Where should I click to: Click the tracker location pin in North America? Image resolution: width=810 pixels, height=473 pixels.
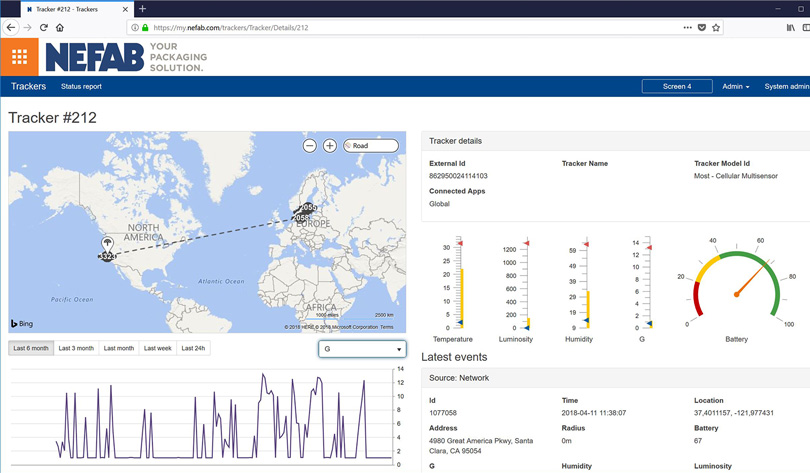point(107,245)
